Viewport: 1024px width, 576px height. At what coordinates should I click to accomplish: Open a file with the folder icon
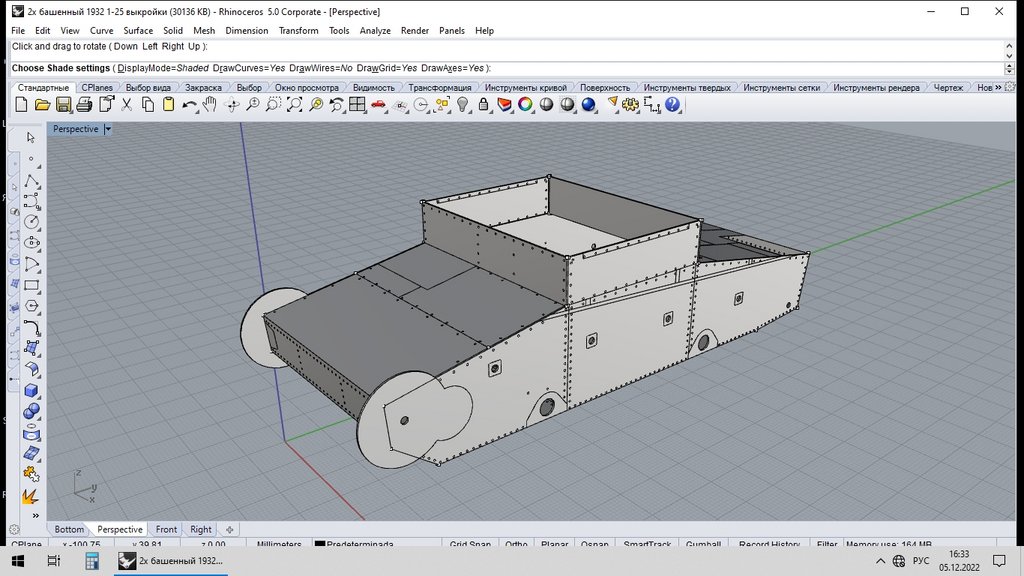(x=42, y=104)
